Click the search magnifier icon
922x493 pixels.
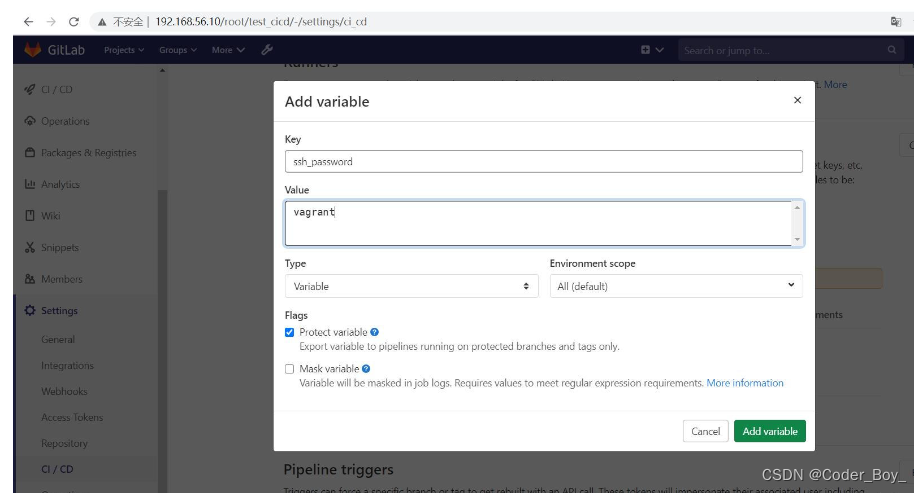(892, 50)
